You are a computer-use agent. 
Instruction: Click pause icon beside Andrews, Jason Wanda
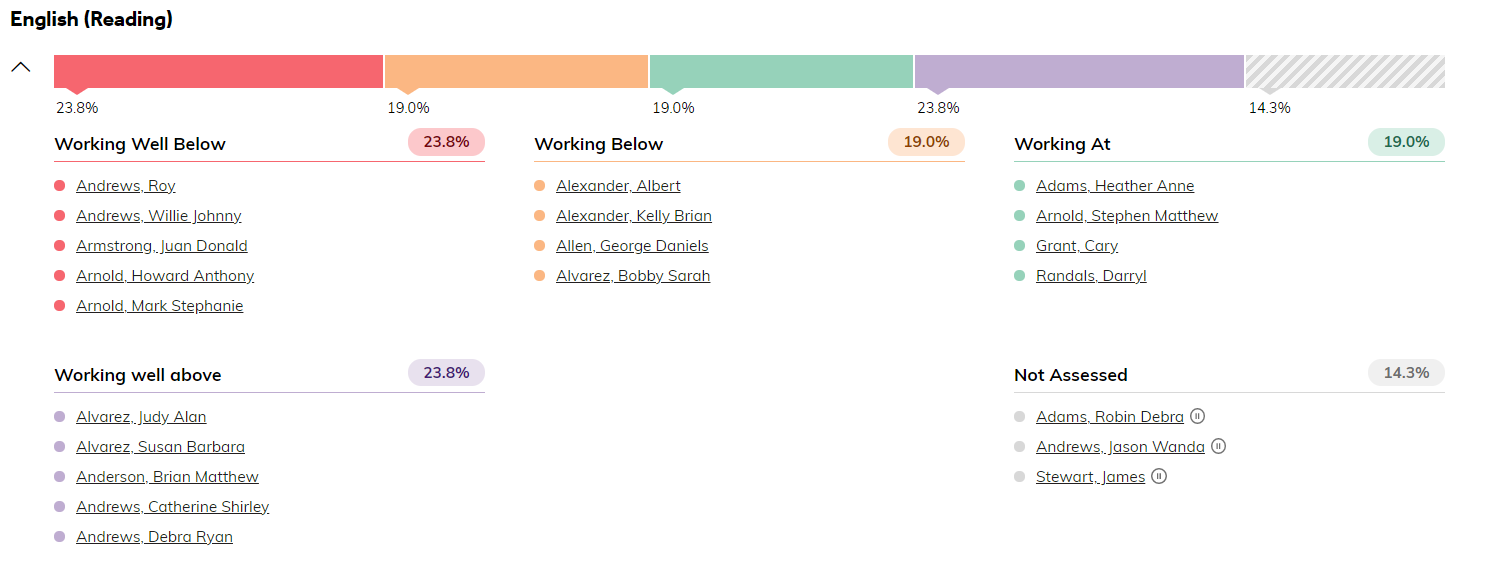[x=1218, y=447]
